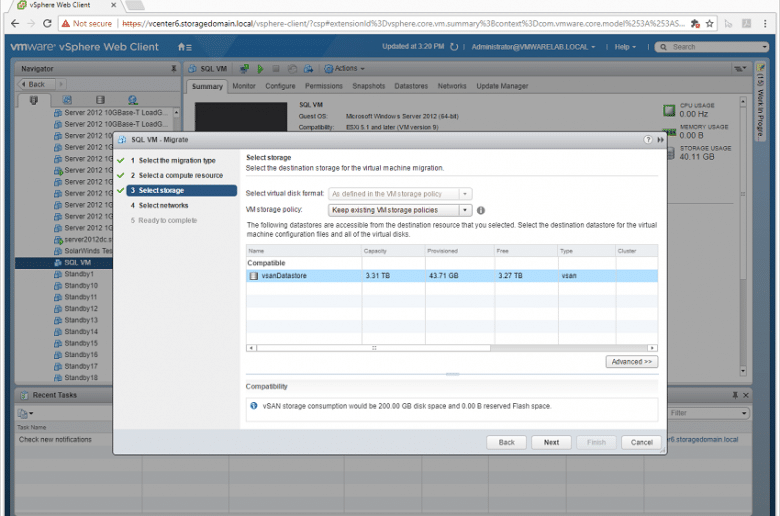Open the Select virtual disk format dropdown
Image resolution: width=780 pixels, height=516 pixels.
click(x=400, y=194)
